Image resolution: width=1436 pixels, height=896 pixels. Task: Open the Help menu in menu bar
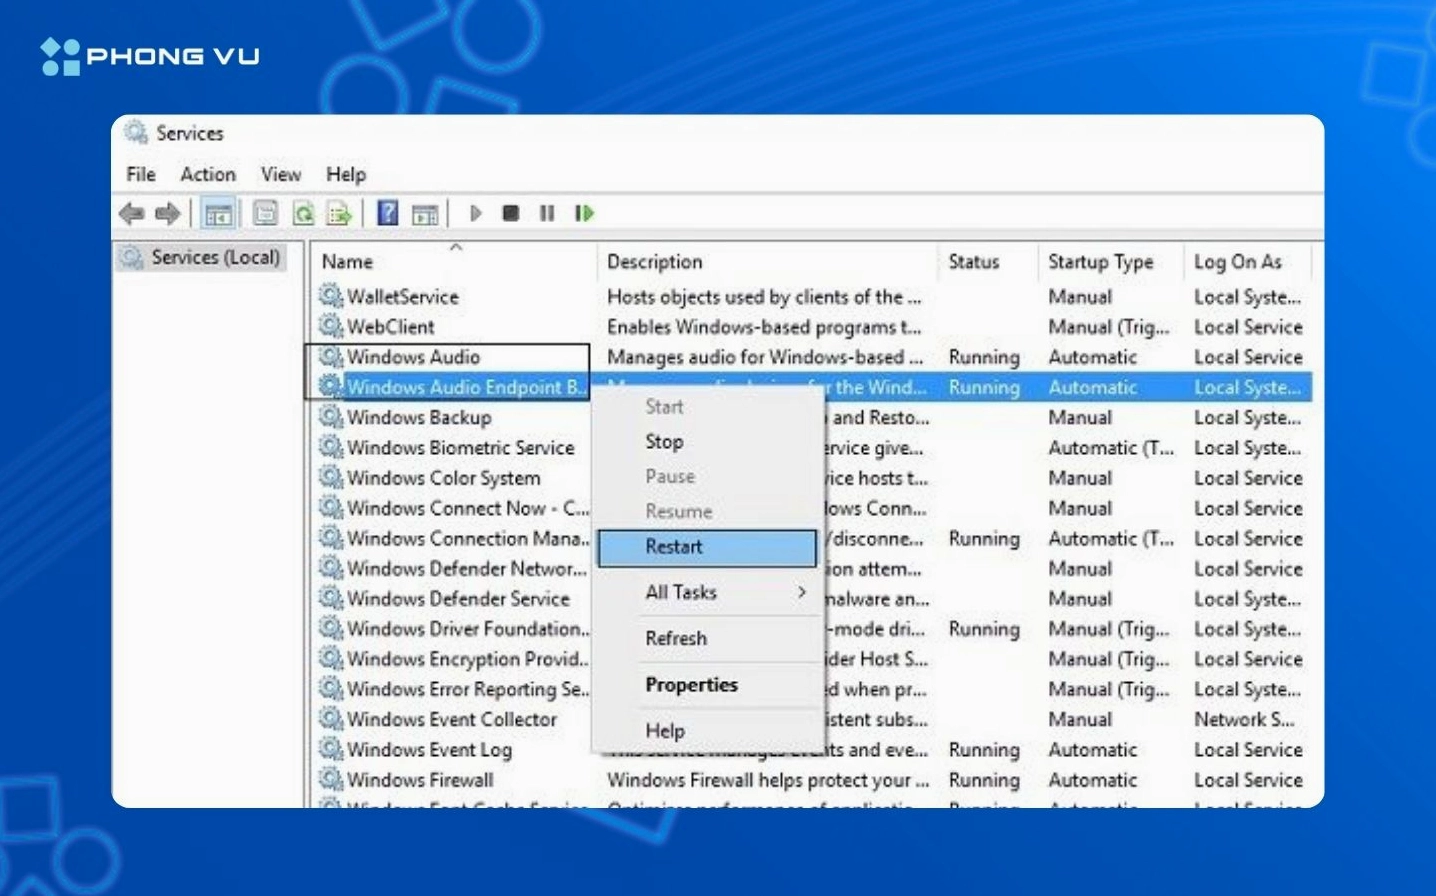(x=346, y=174)
